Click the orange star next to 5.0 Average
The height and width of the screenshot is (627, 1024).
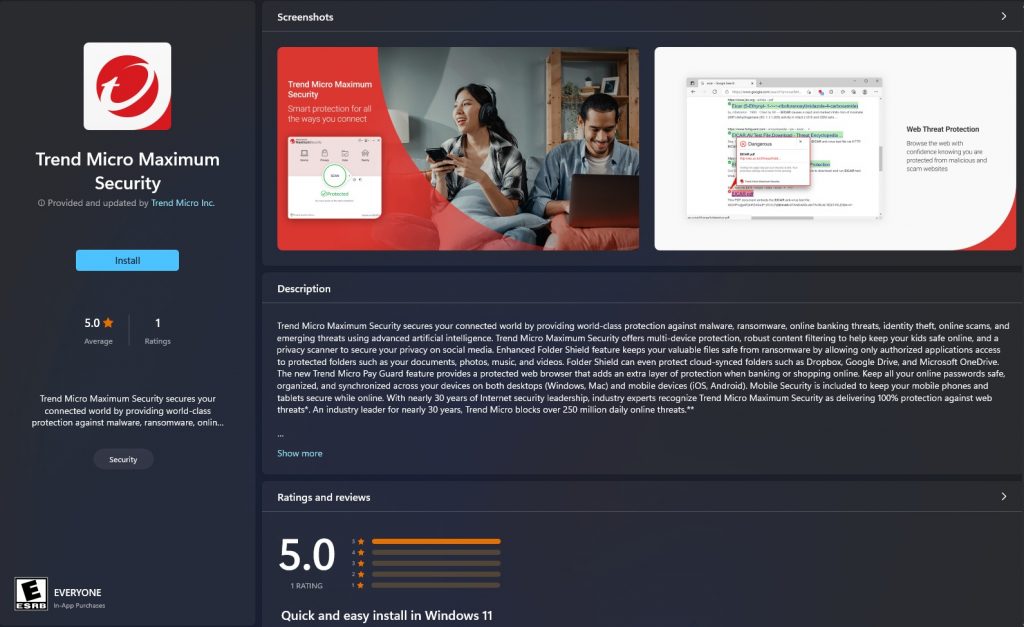pos(108,323)
